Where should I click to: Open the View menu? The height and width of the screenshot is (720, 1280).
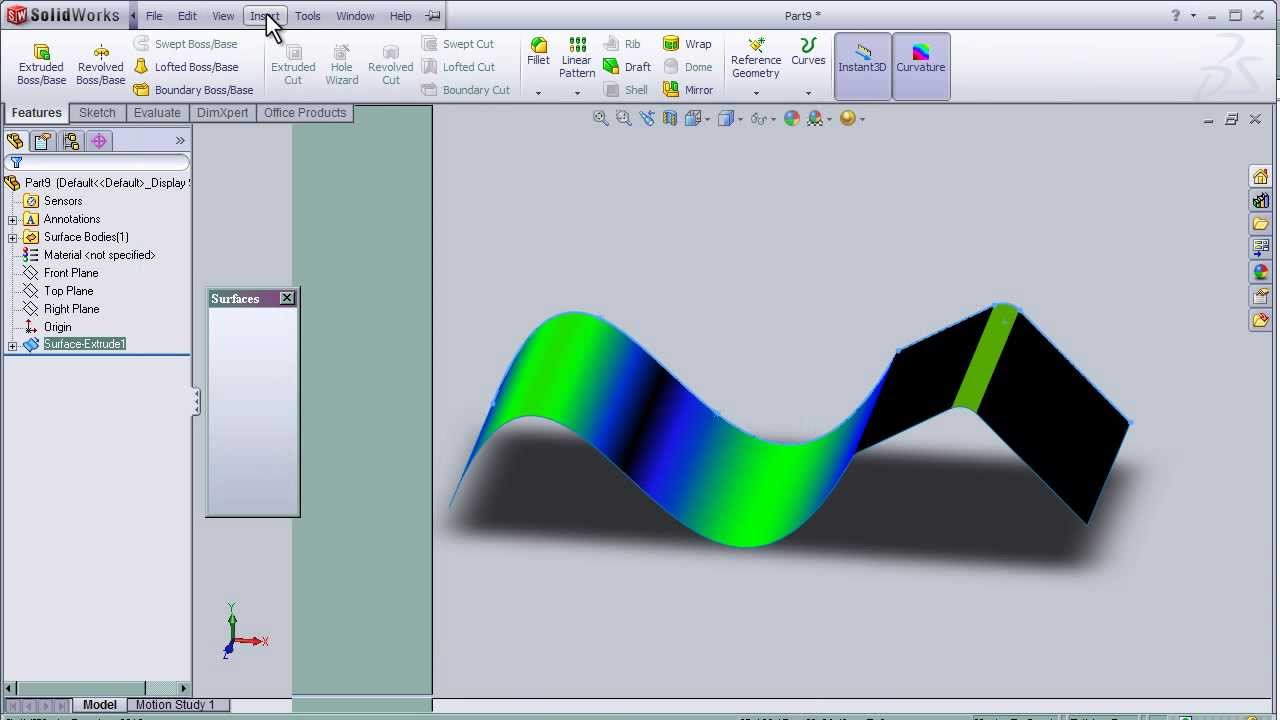tap(223, 16)
